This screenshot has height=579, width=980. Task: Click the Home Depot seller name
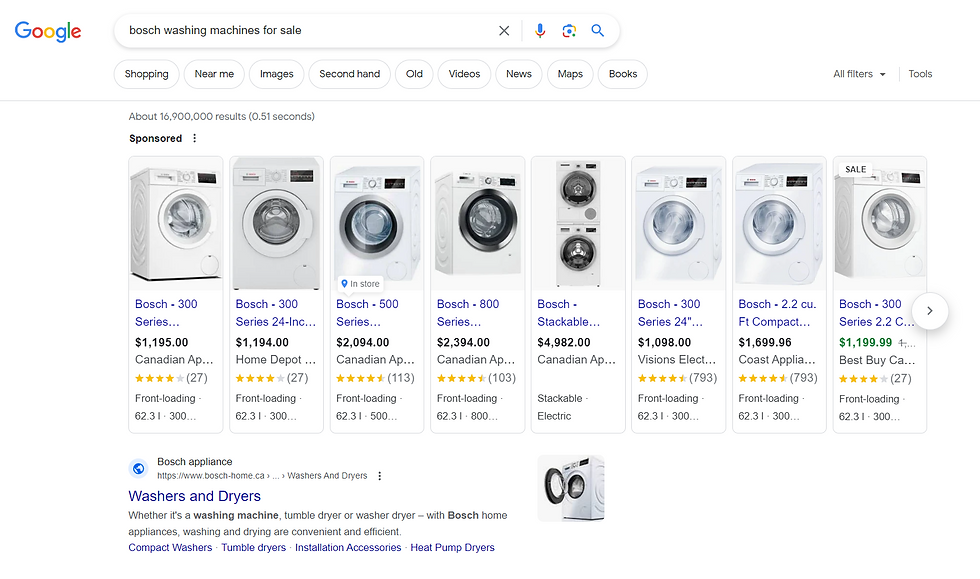click(x=276, y=360)
